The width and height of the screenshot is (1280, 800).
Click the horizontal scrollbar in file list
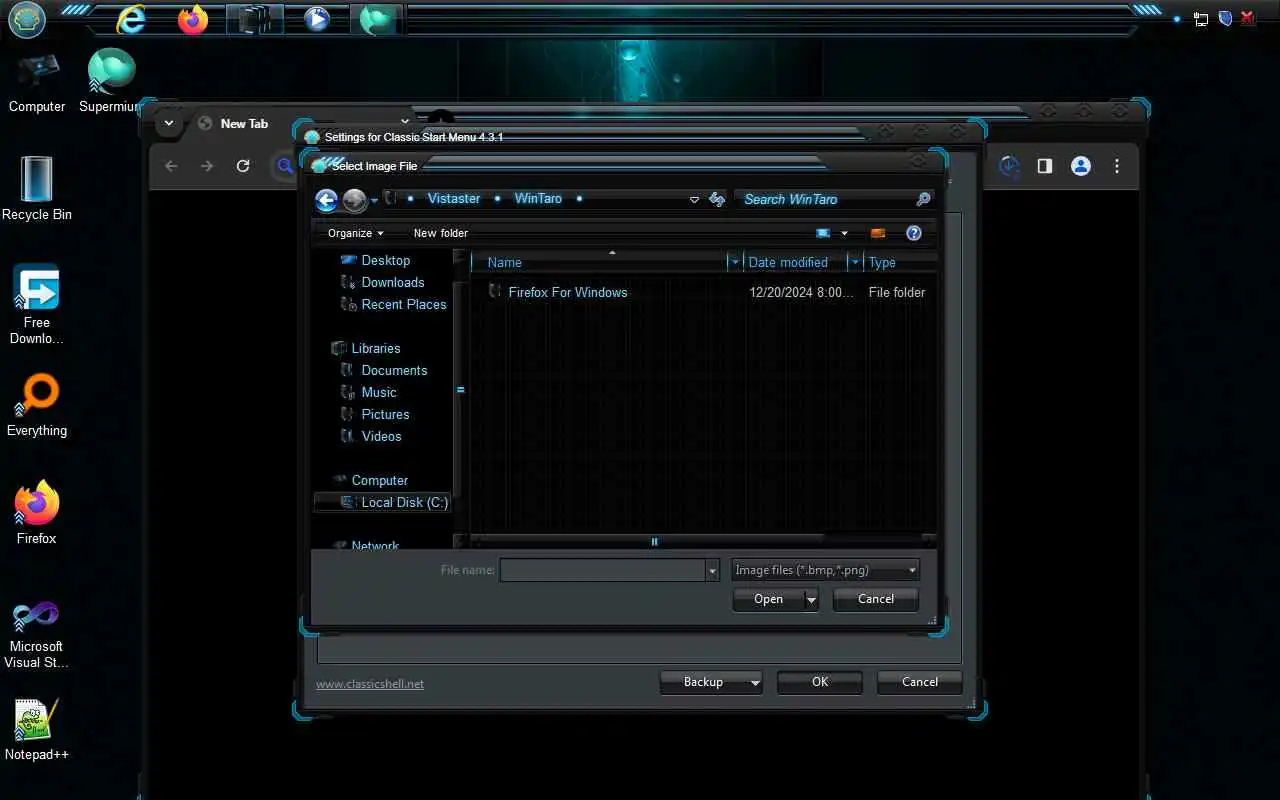click(655, 542)
